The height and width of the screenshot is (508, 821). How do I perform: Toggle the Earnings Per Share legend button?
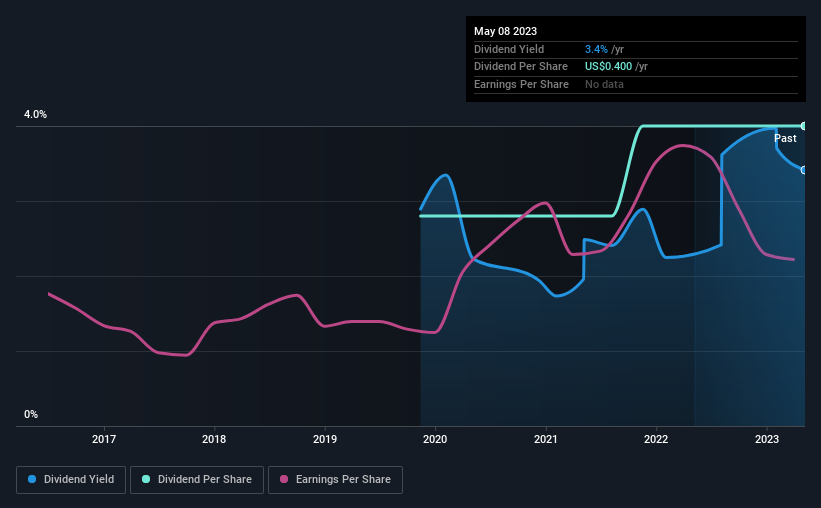click(x=335, y=480)
